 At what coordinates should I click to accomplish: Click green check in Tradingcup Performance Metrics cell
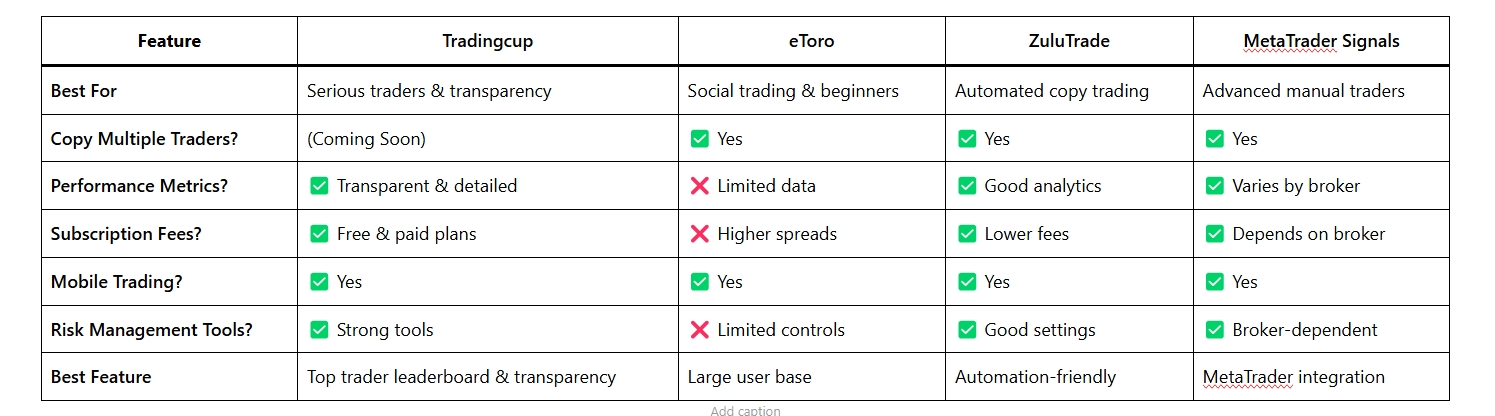click(x=319, y=186)
